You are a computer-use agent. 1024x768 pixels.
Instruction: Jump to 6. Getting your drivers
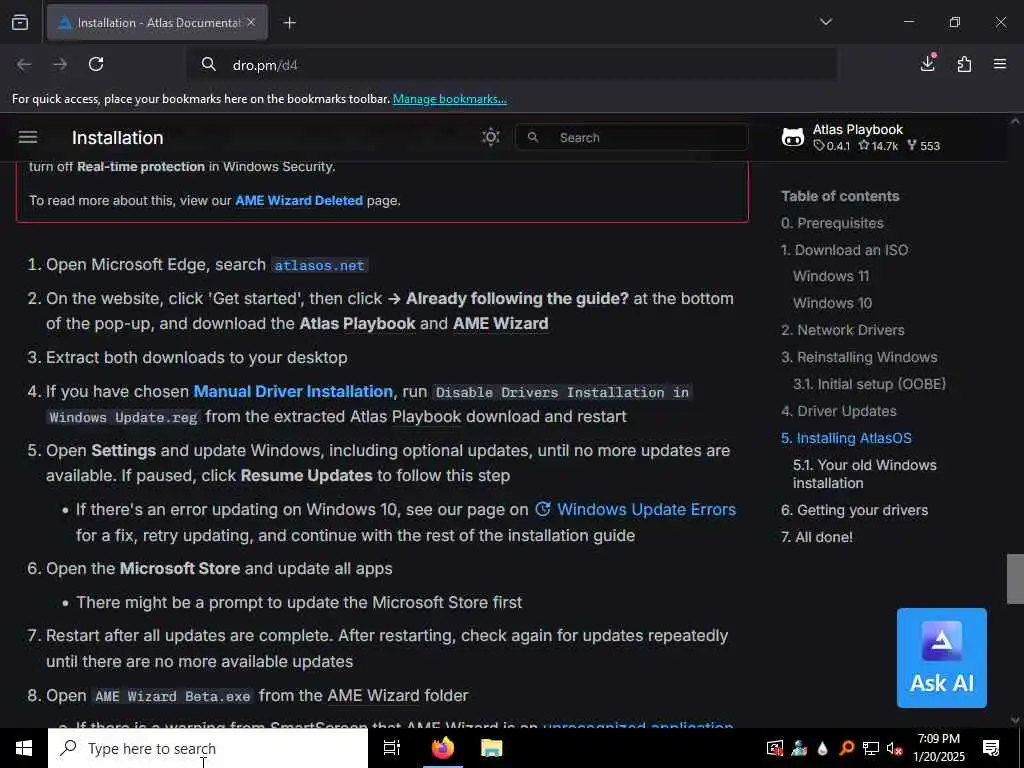click(x=854, y=510)
